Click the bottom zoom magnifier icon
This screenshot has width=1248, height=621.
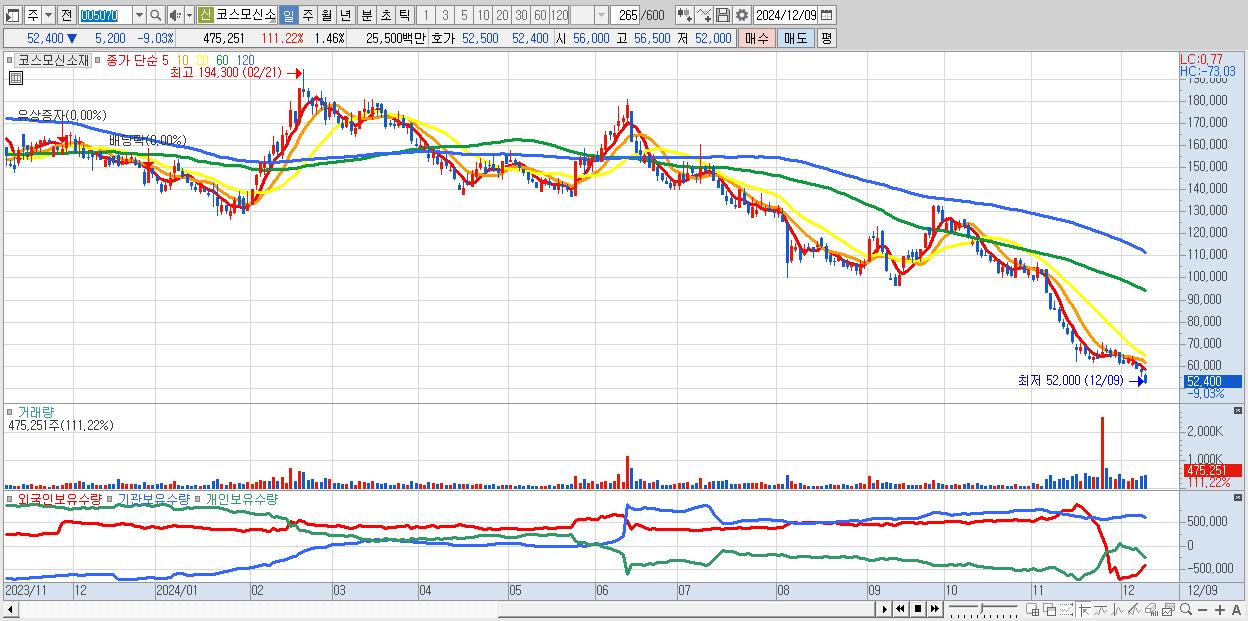point(1186,609)
